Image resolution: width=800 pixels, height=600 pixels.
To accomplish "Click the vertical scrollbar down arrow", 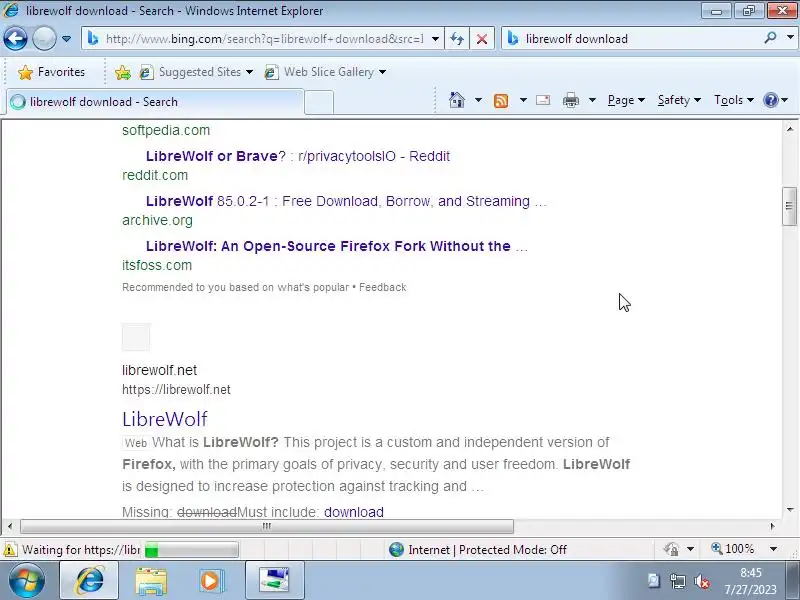I will (x=790, y=510).
